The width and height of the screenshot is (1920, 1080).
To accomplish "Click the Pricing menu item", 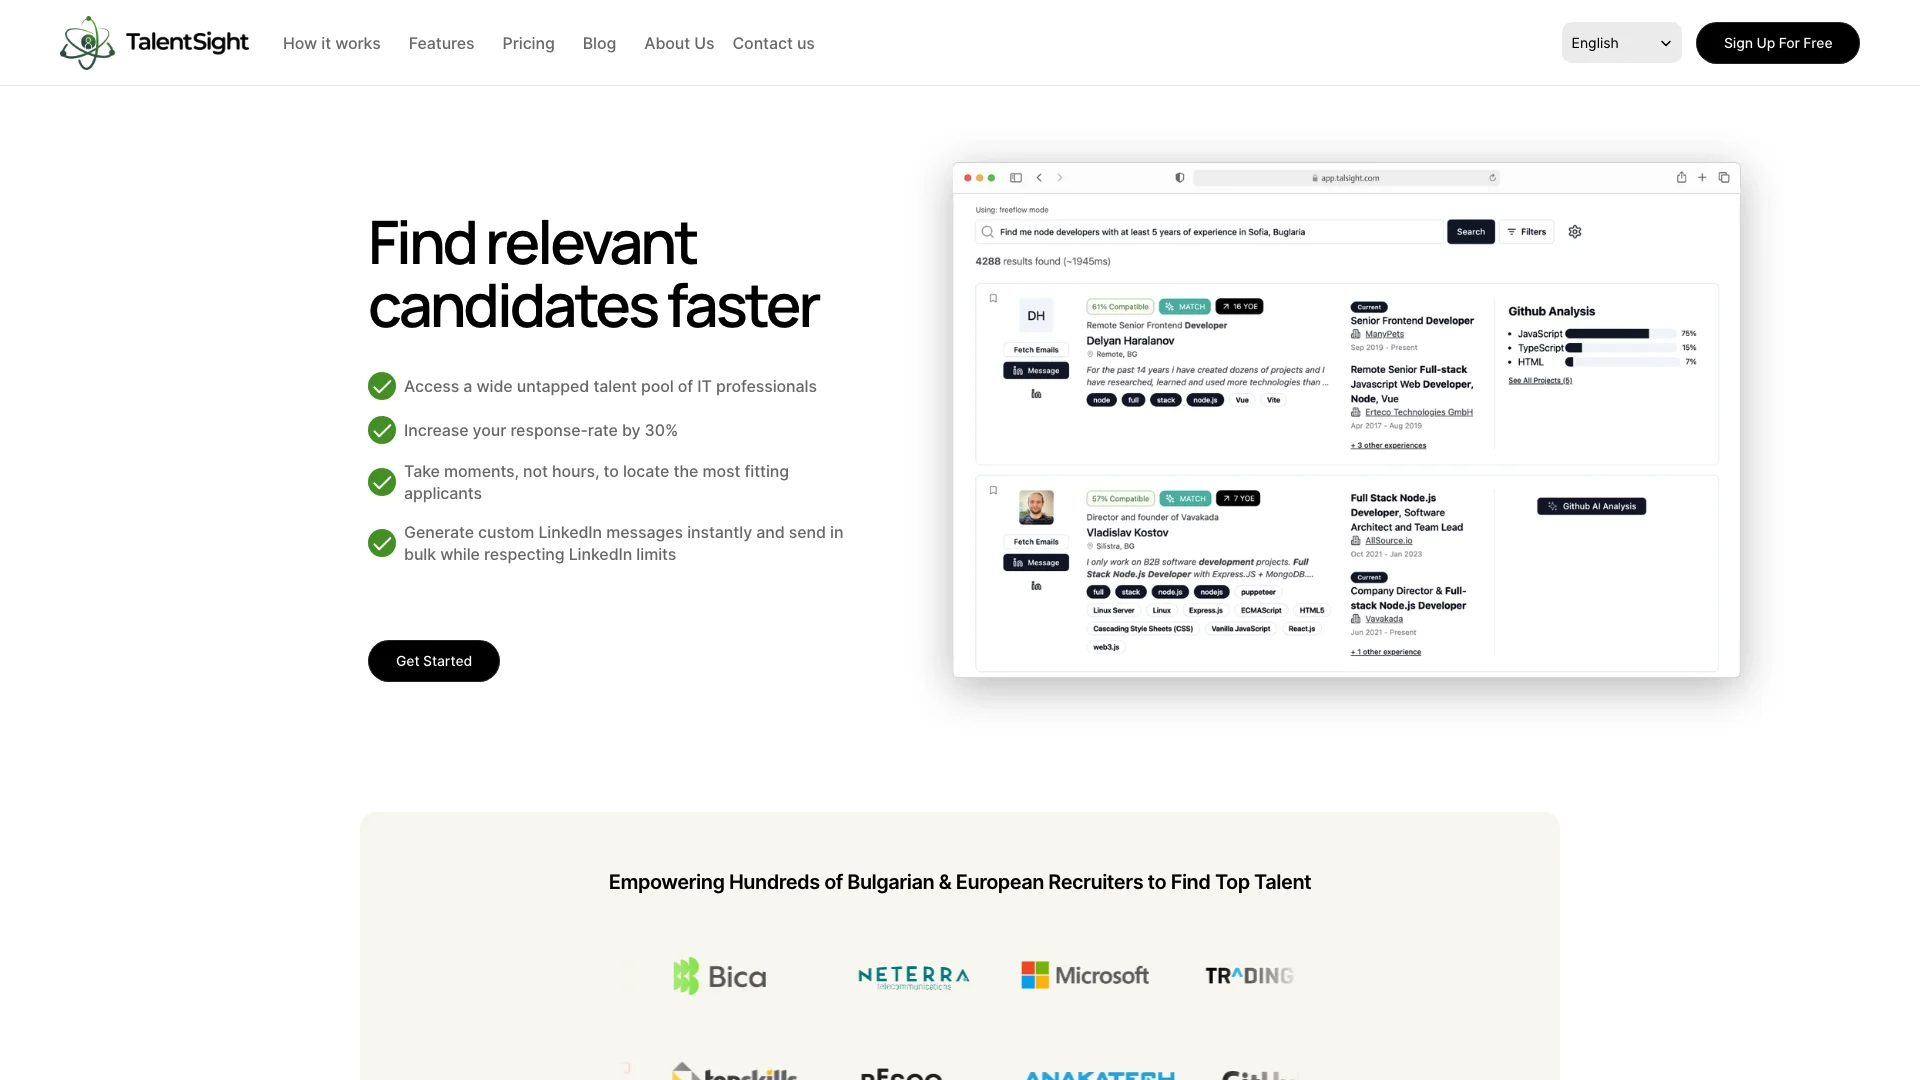I will [527, 42].
